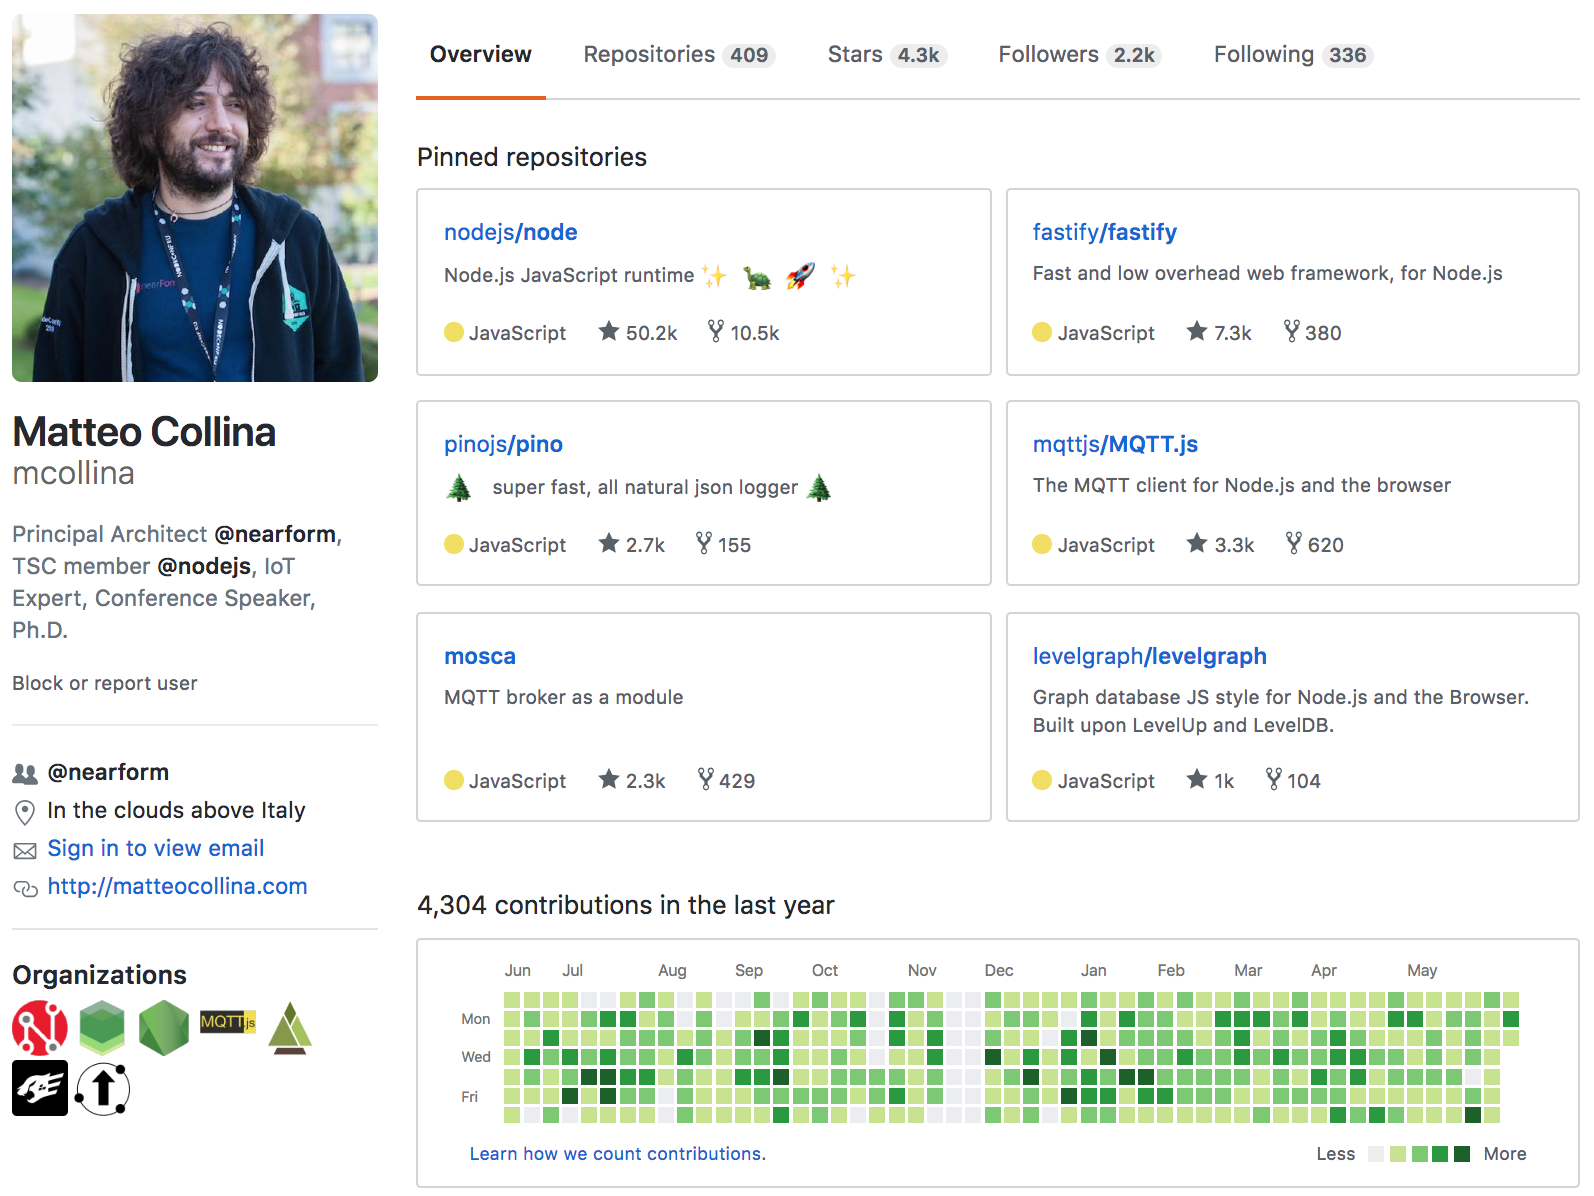The image size is (1594, 1196).
Task: Open the @nearform link in bio
Action: tap(276, 534)
